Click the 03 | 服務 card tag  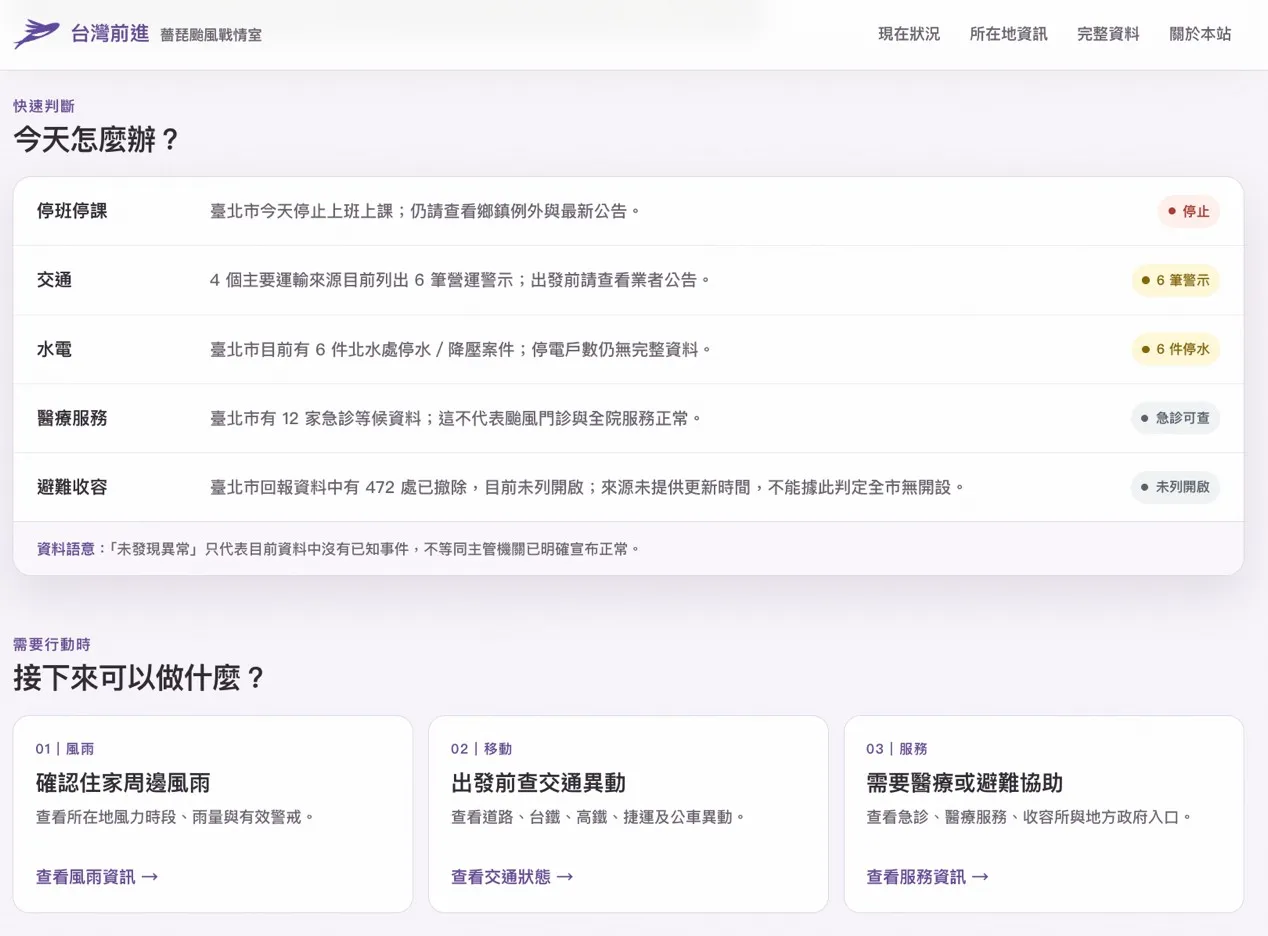(897, 749)
